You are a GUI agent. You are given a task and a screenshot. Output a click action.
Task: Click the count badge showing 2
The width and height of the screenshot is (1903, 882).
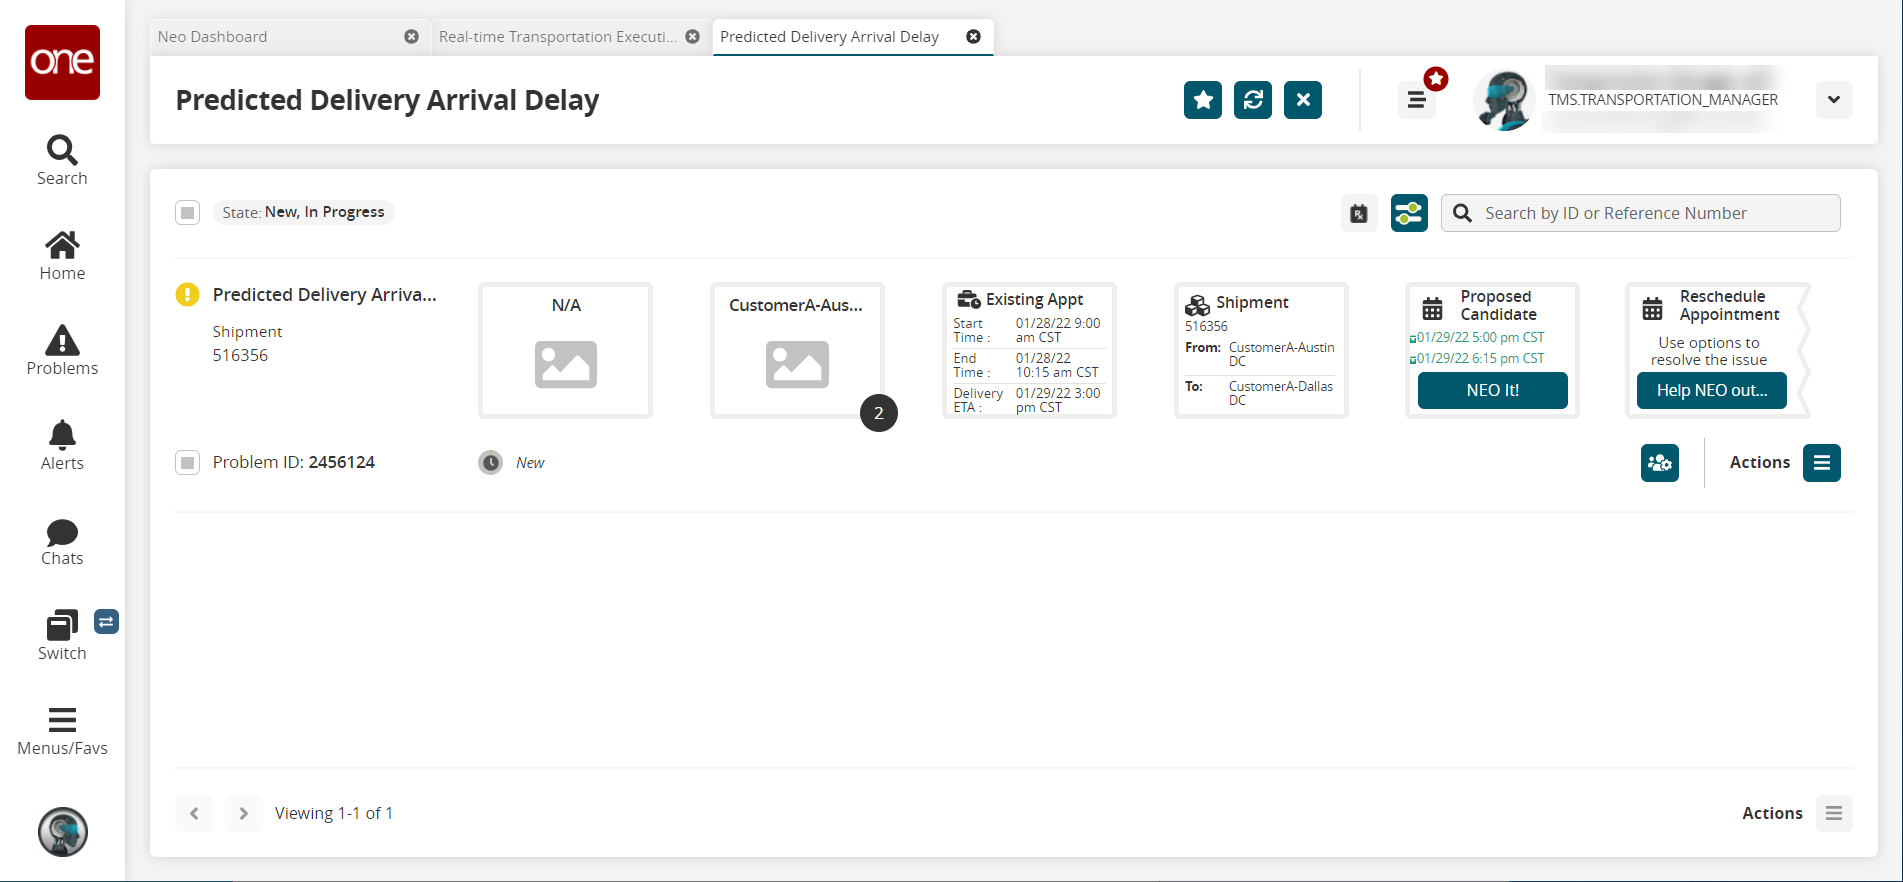point(879,413)
